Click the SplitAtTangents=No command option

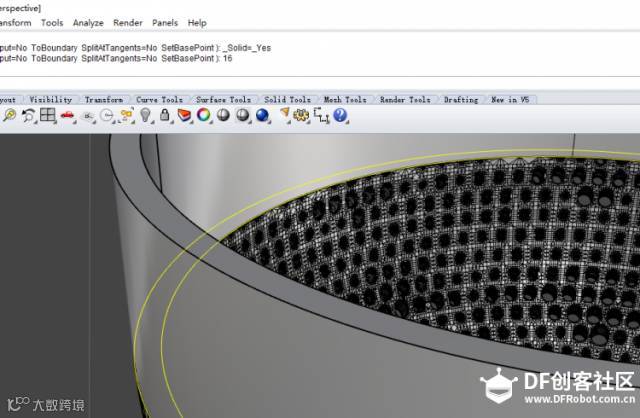coord(119,58)
